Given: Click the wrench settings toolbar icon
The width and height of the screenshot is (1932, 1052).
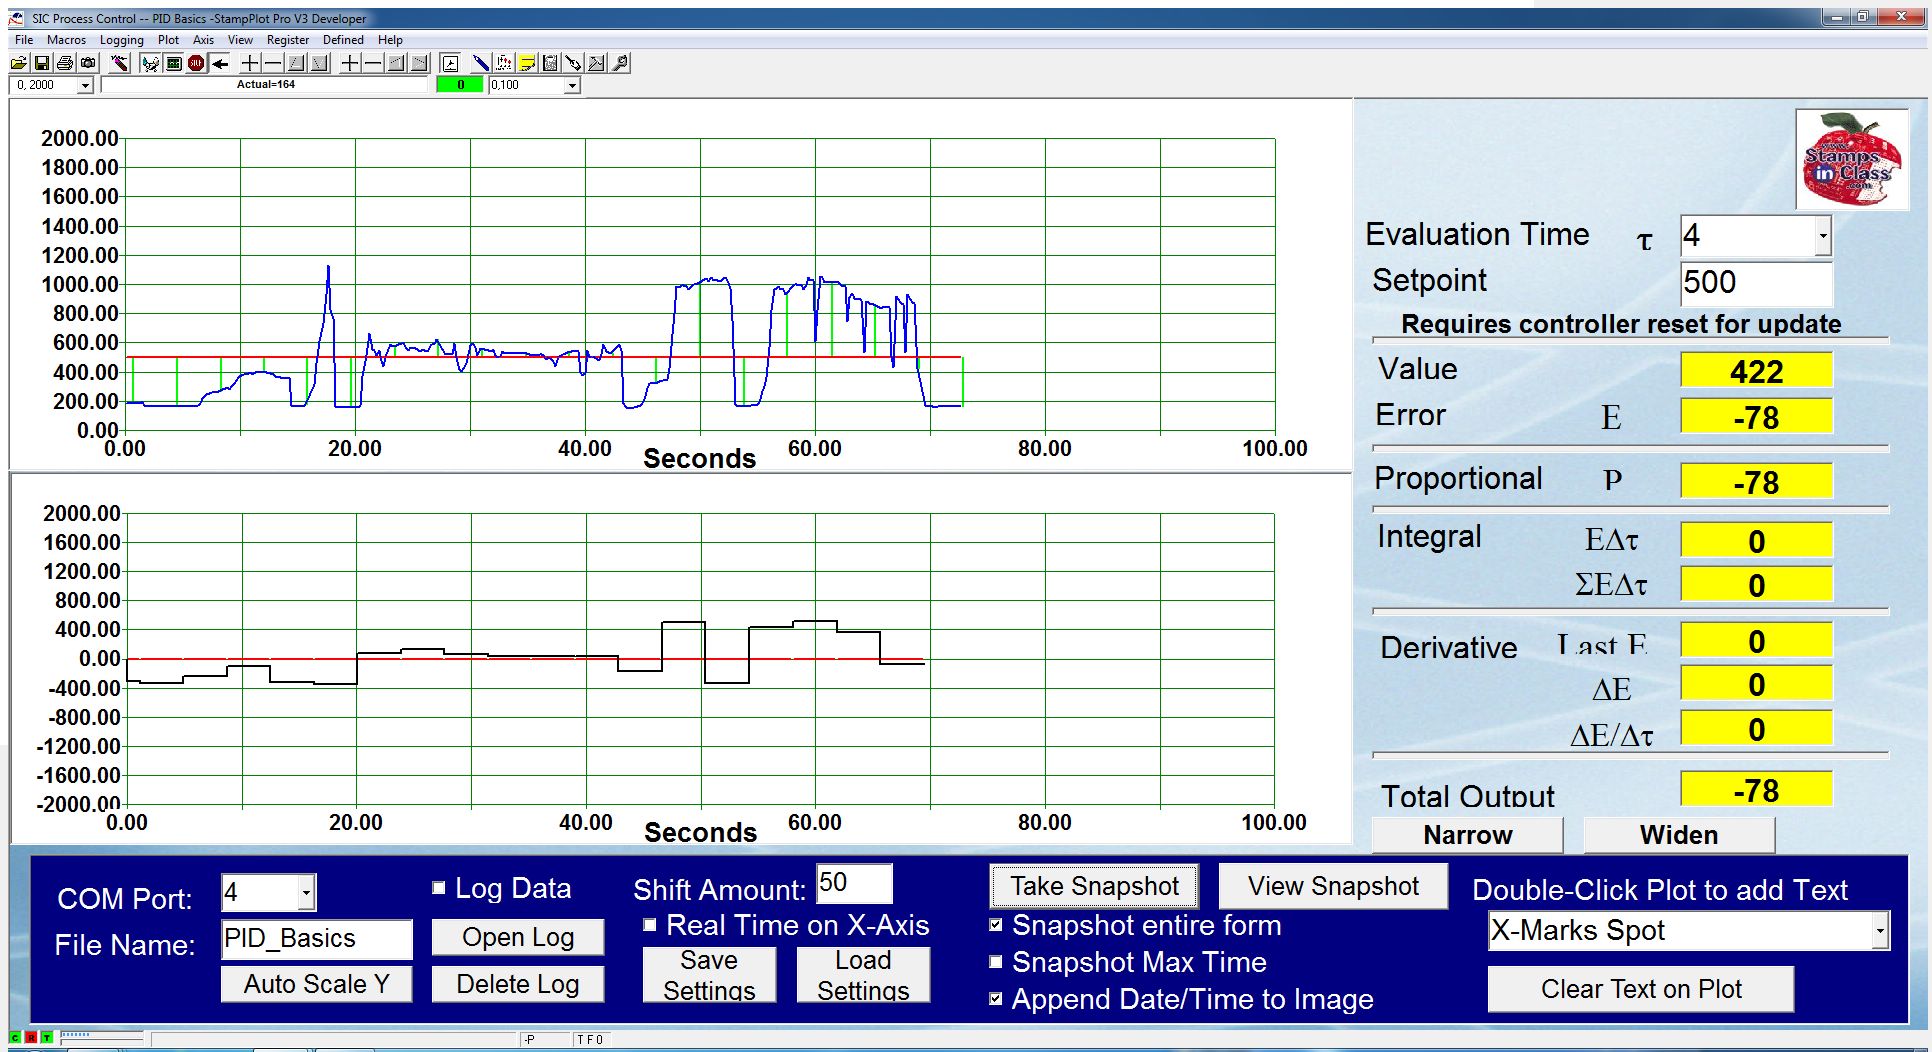Looking at the screenshot, I should (620, 63).
